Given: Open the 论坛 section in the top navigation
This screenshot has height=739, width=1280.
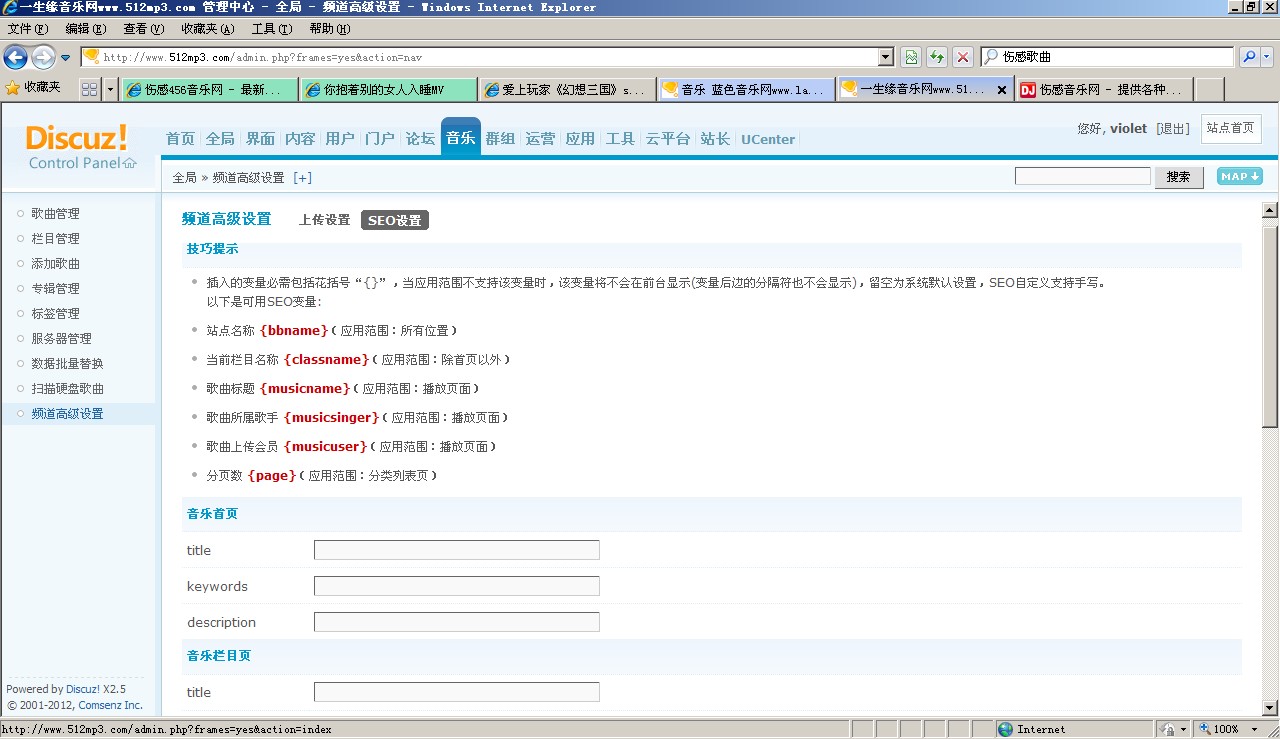Looking at the screenshot, I should (420, 139).
